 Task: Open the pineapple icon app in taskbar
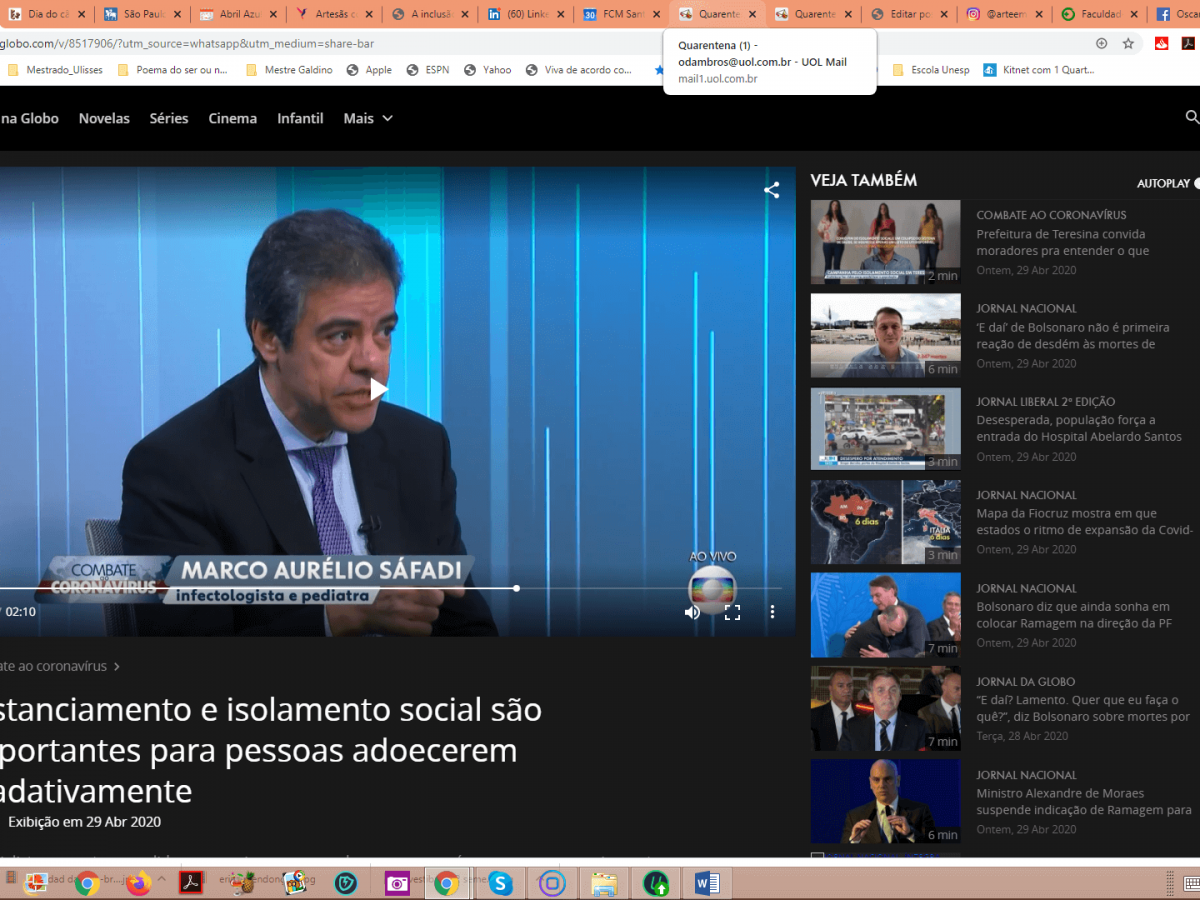242,883
